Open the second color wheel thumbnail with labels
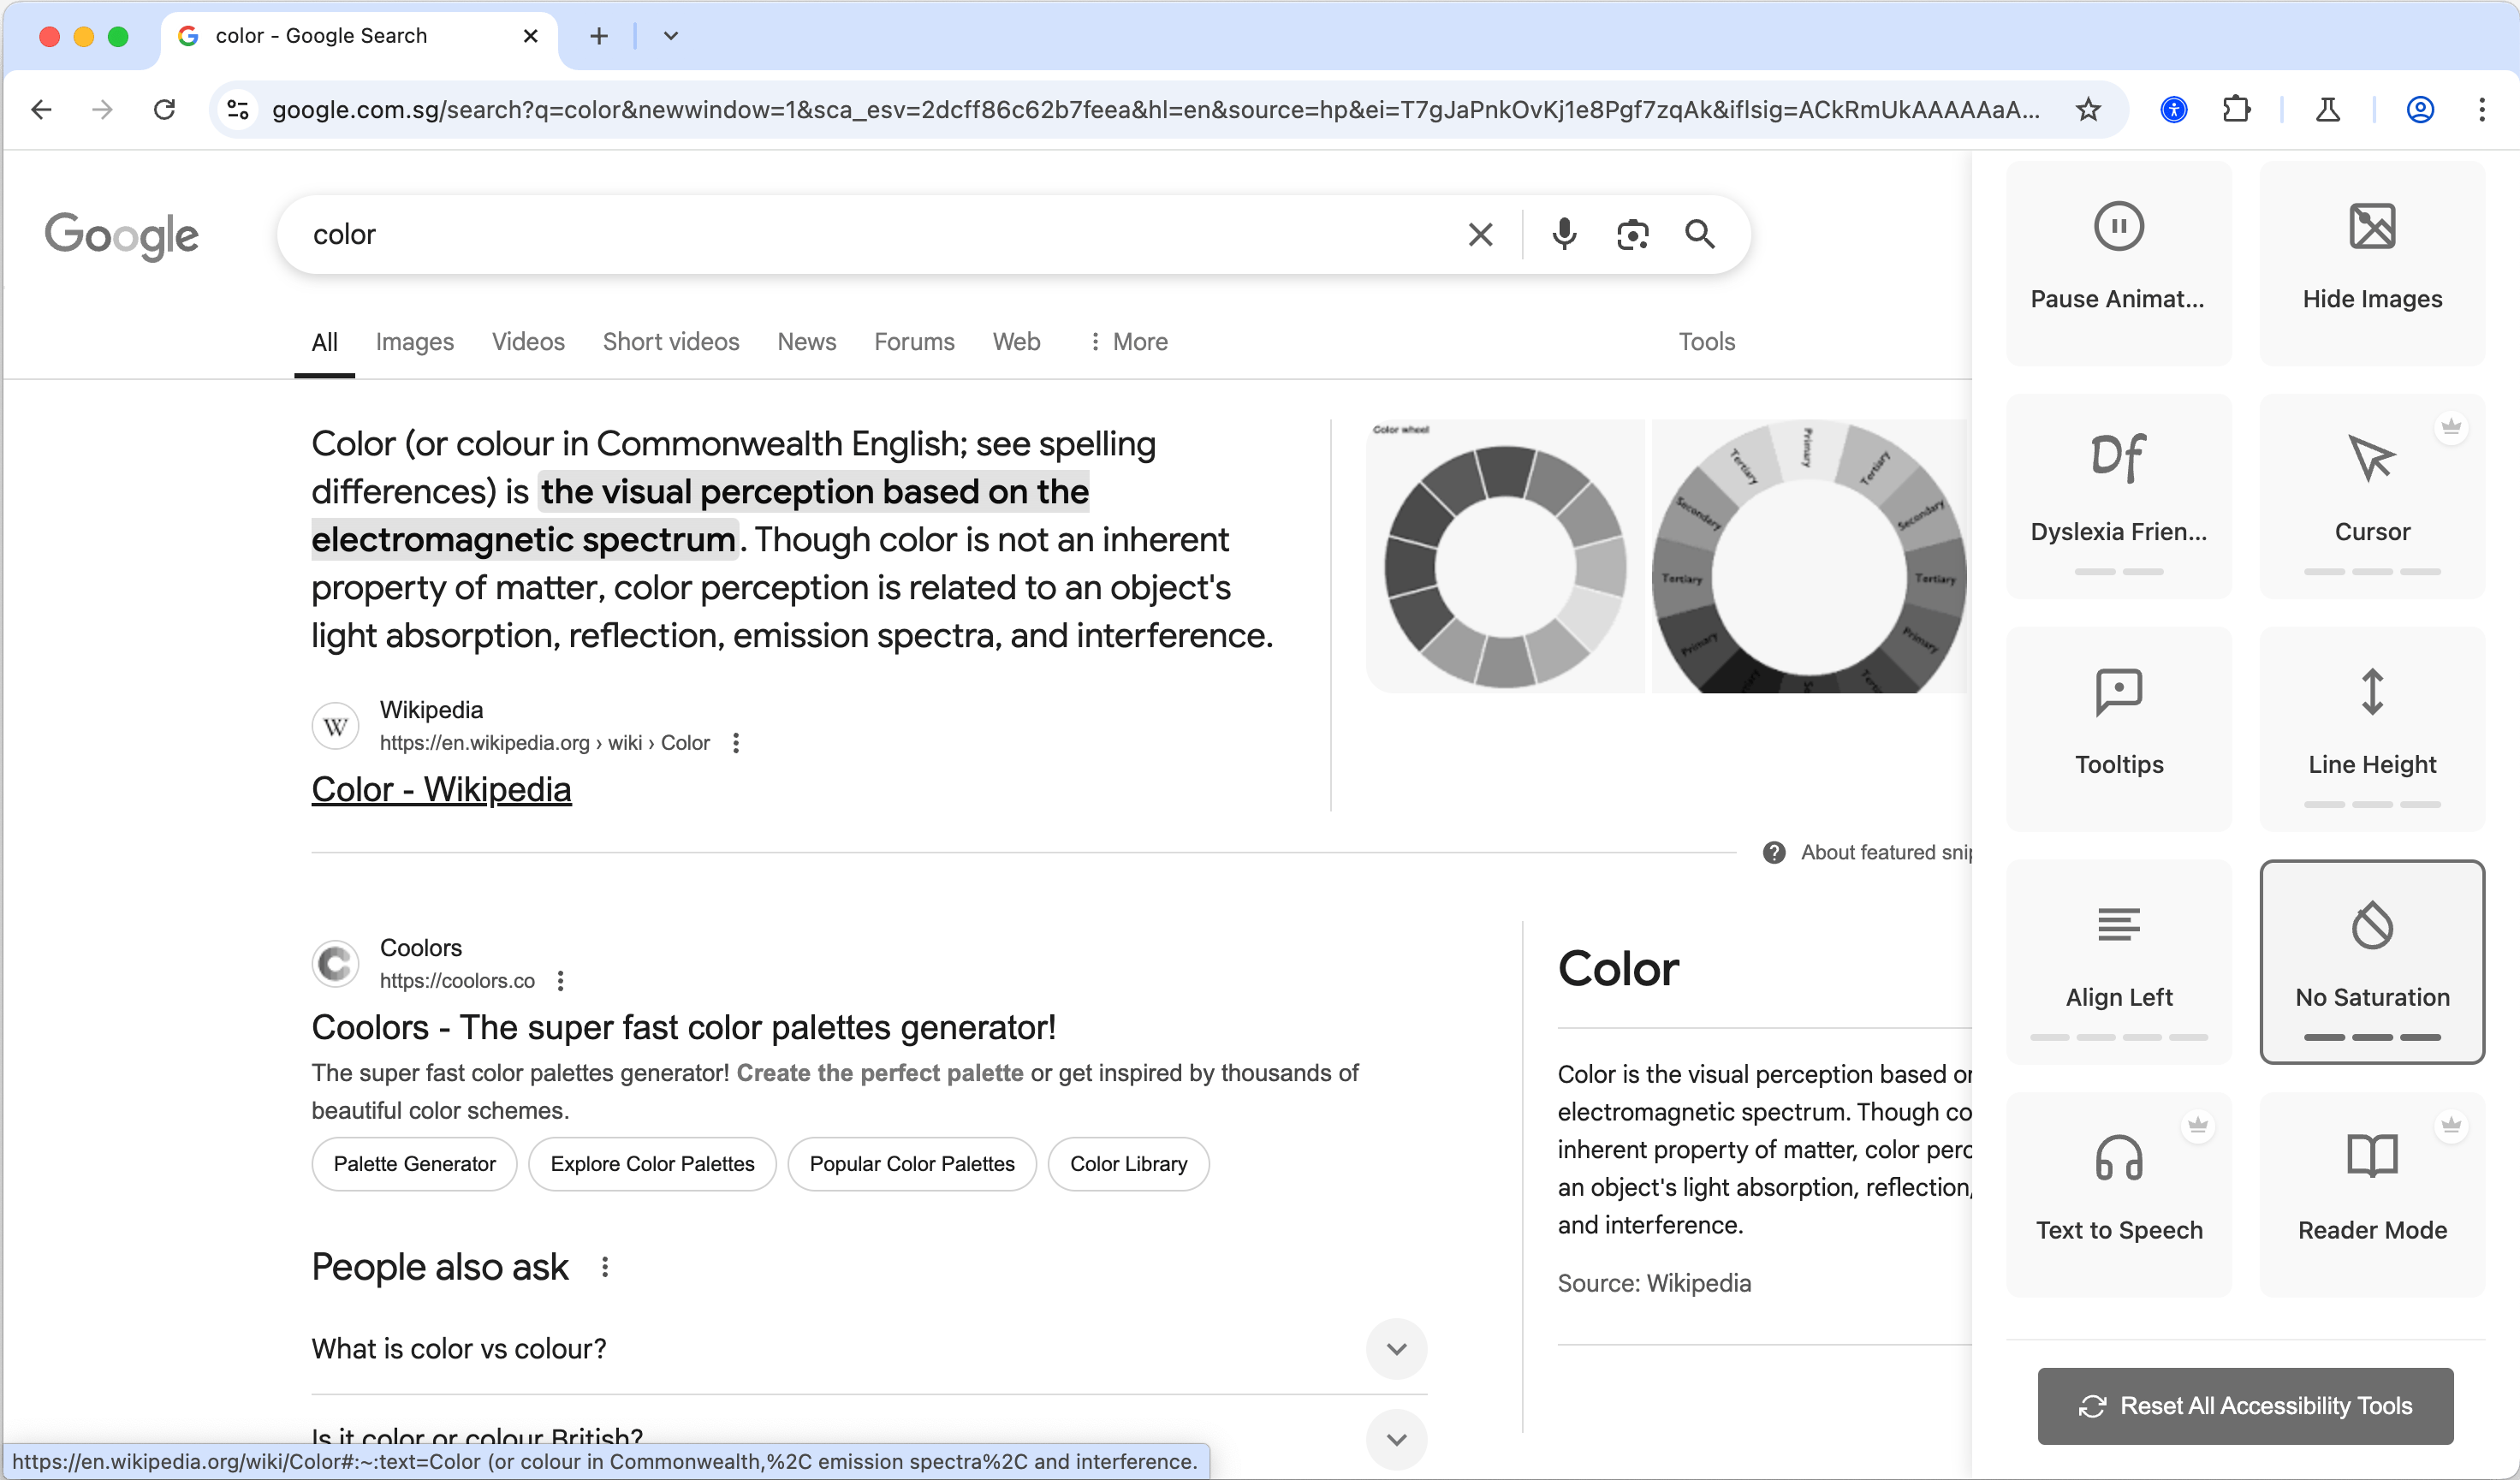 point(1809,556)
